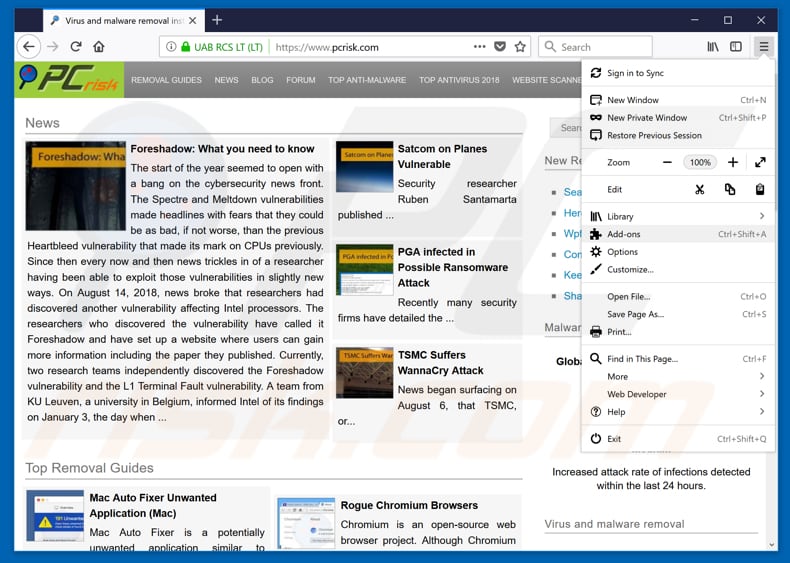This screenshot has height=563, width=790.
Task: Open the Library toolbar icon
Action: pyautogui.click(x=713, y=47)
